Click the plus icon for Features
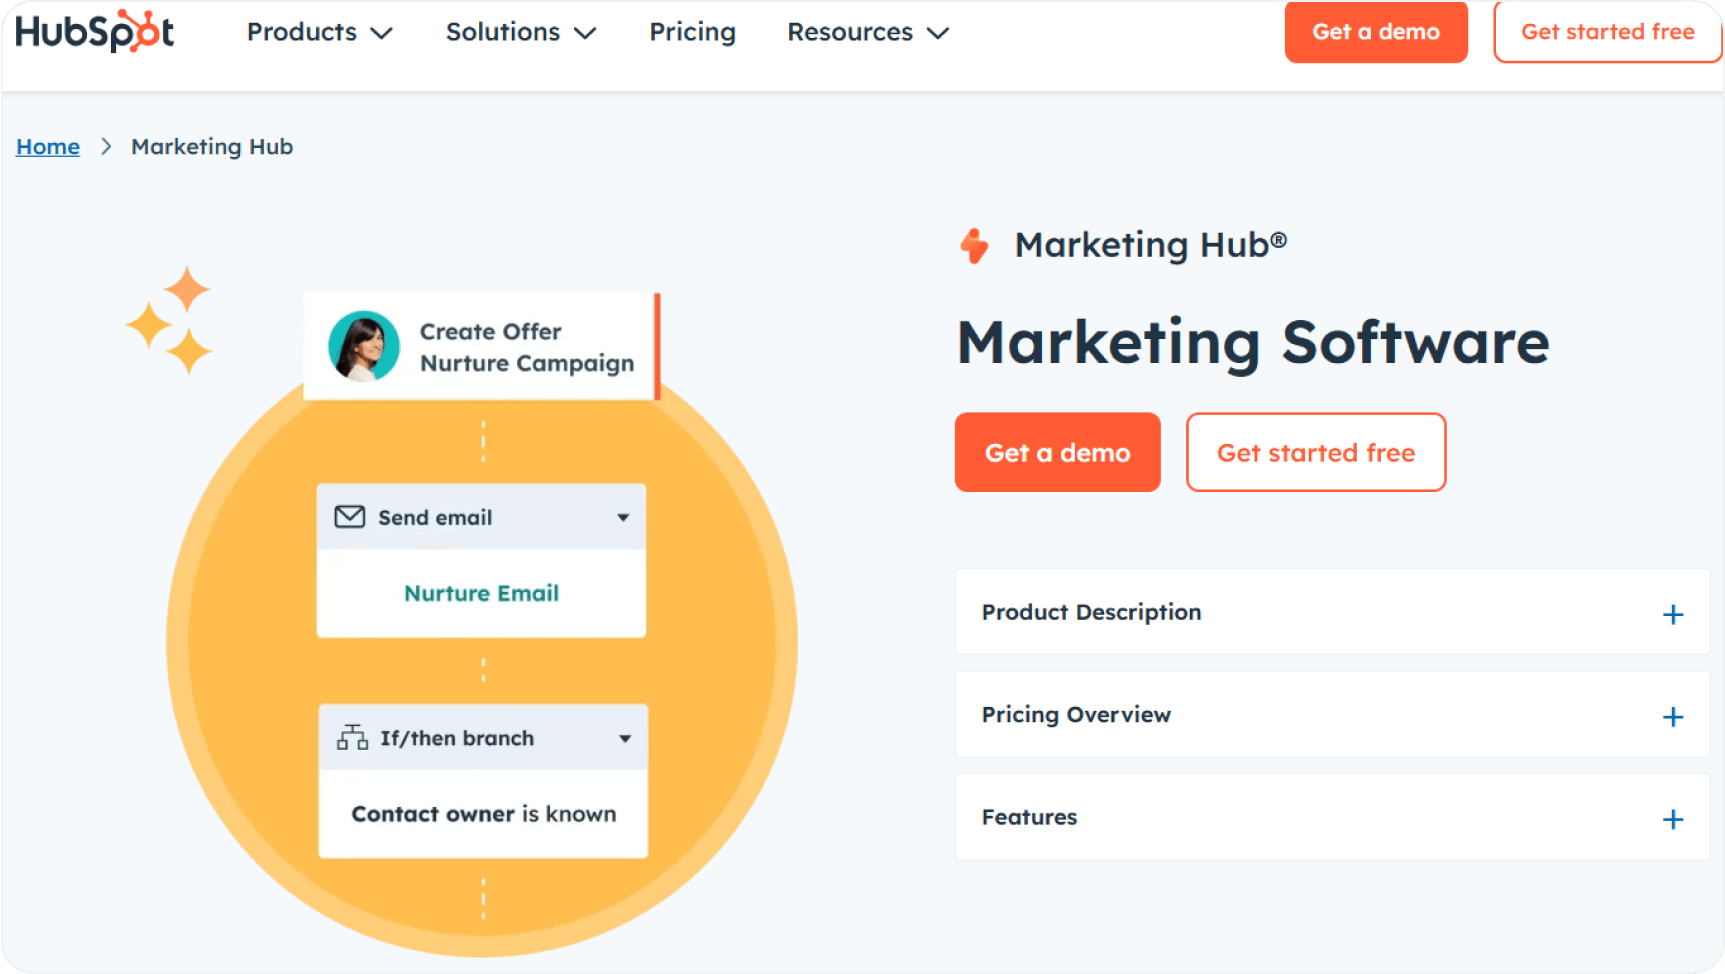The height and width of the screenshot is (974, 1725). 1672,820
